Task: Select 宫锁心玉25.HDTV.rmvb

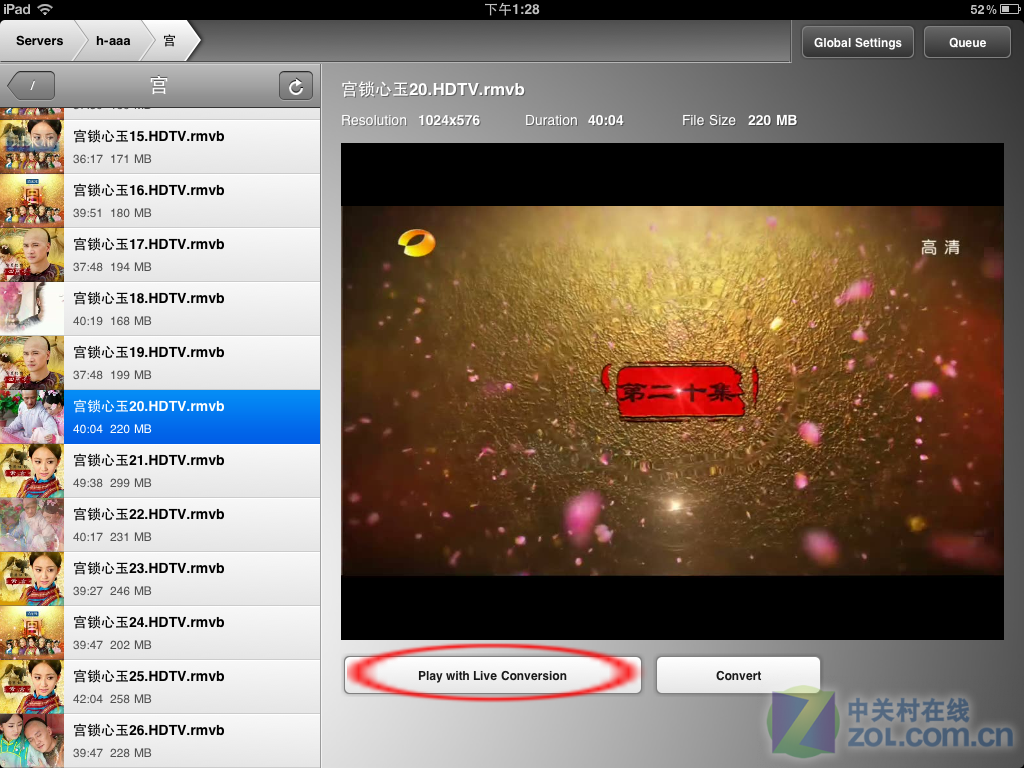Action: click(160, 687)
